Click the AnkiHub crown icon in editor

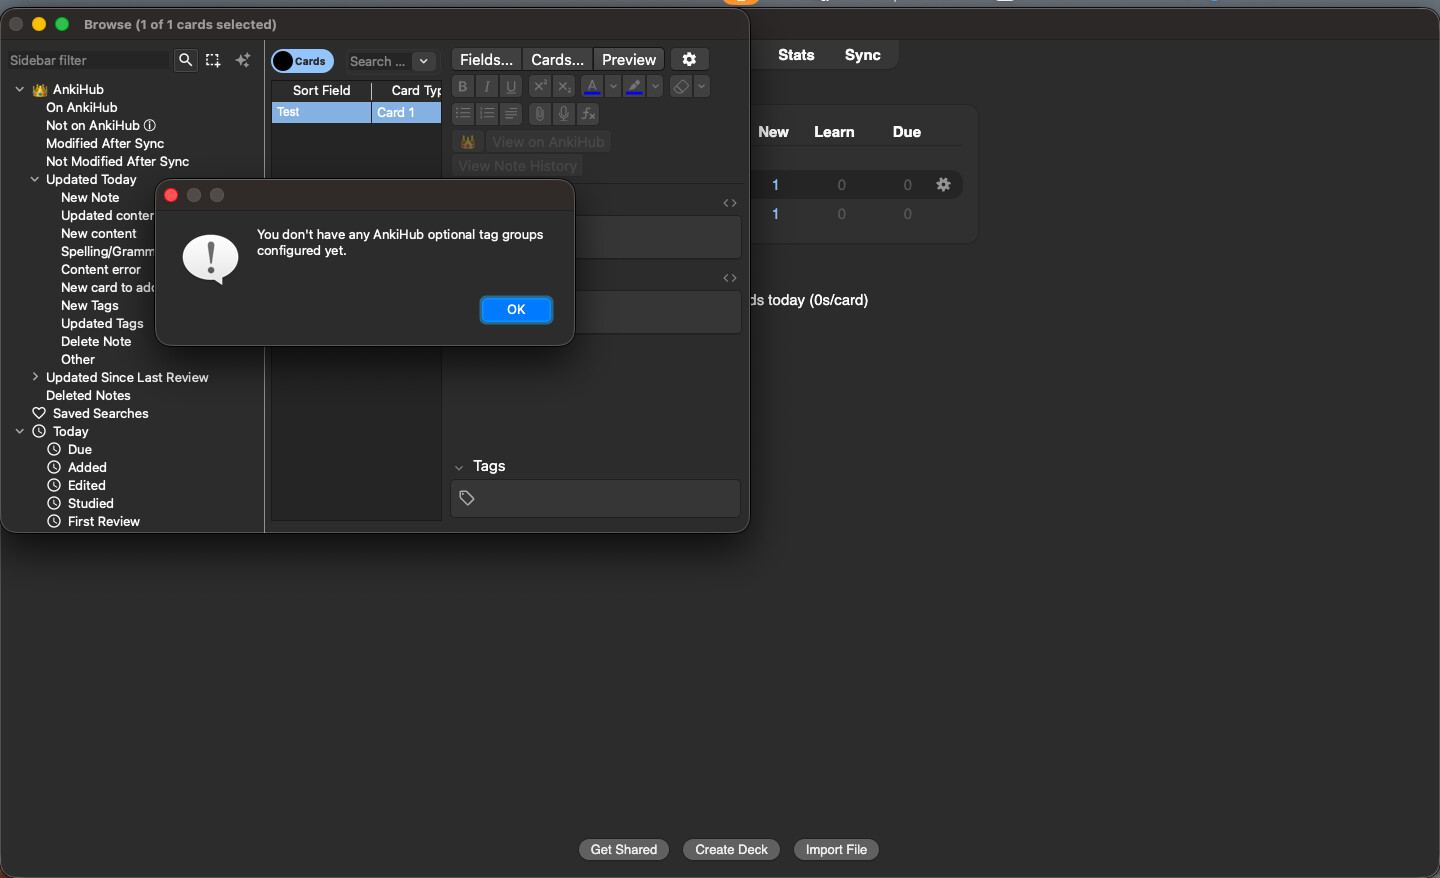[468, 142]
